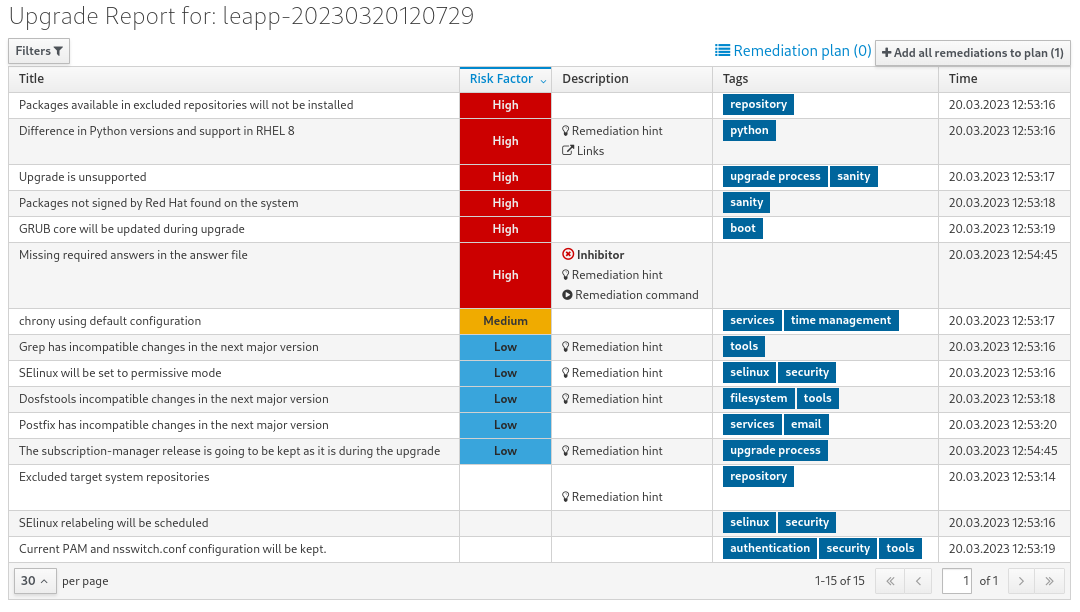Image resolution: width=1080 pixels, height=612 pixels.
Task: Click the Inhibitor icon in Missing answers row
Action: (568, 255)
